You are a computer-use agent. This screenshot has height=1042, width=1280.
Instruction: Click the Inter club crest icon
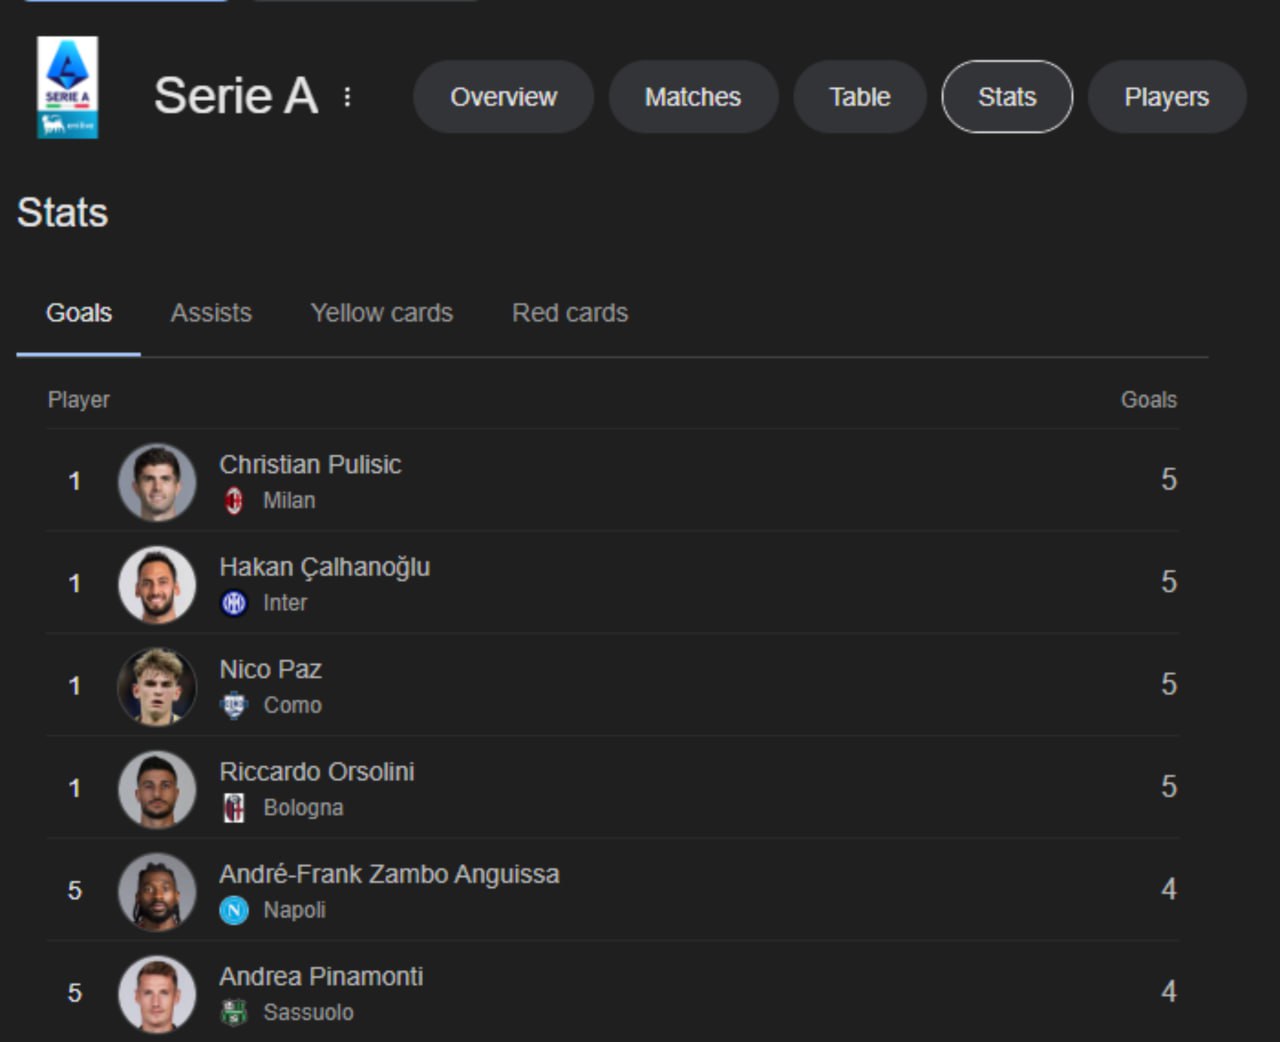234,603
